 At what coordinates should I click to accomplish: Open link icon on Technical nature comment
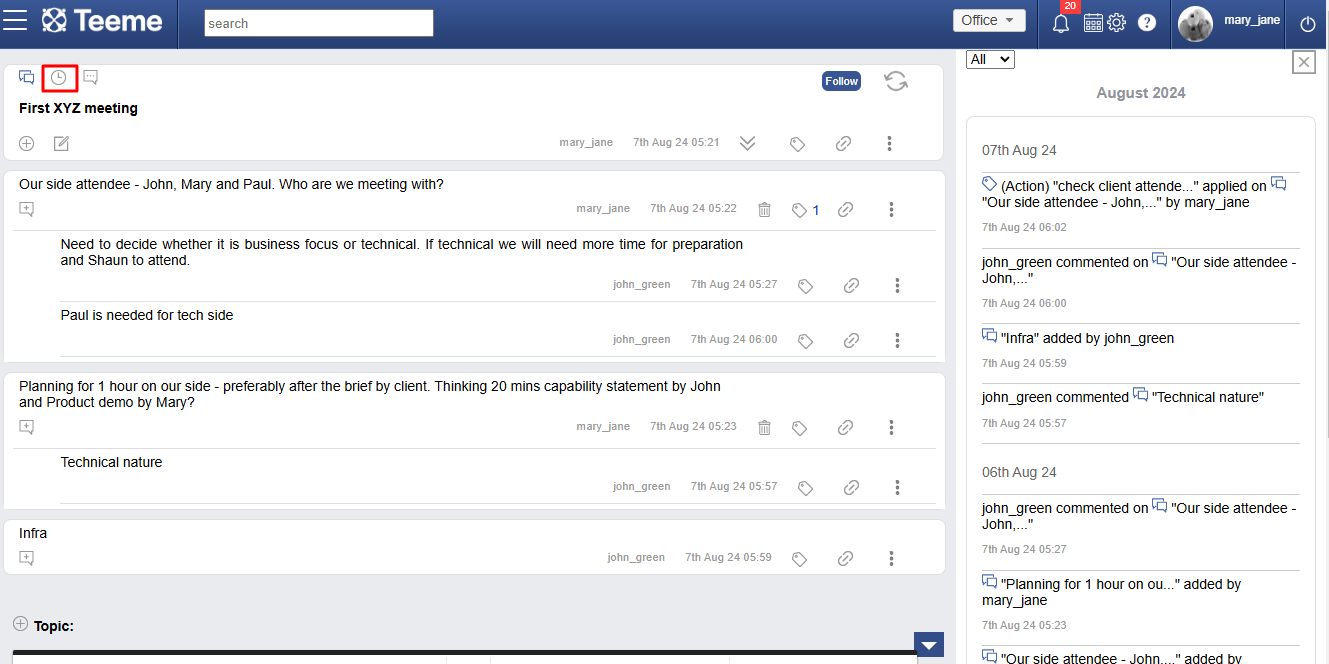(851, 487)
